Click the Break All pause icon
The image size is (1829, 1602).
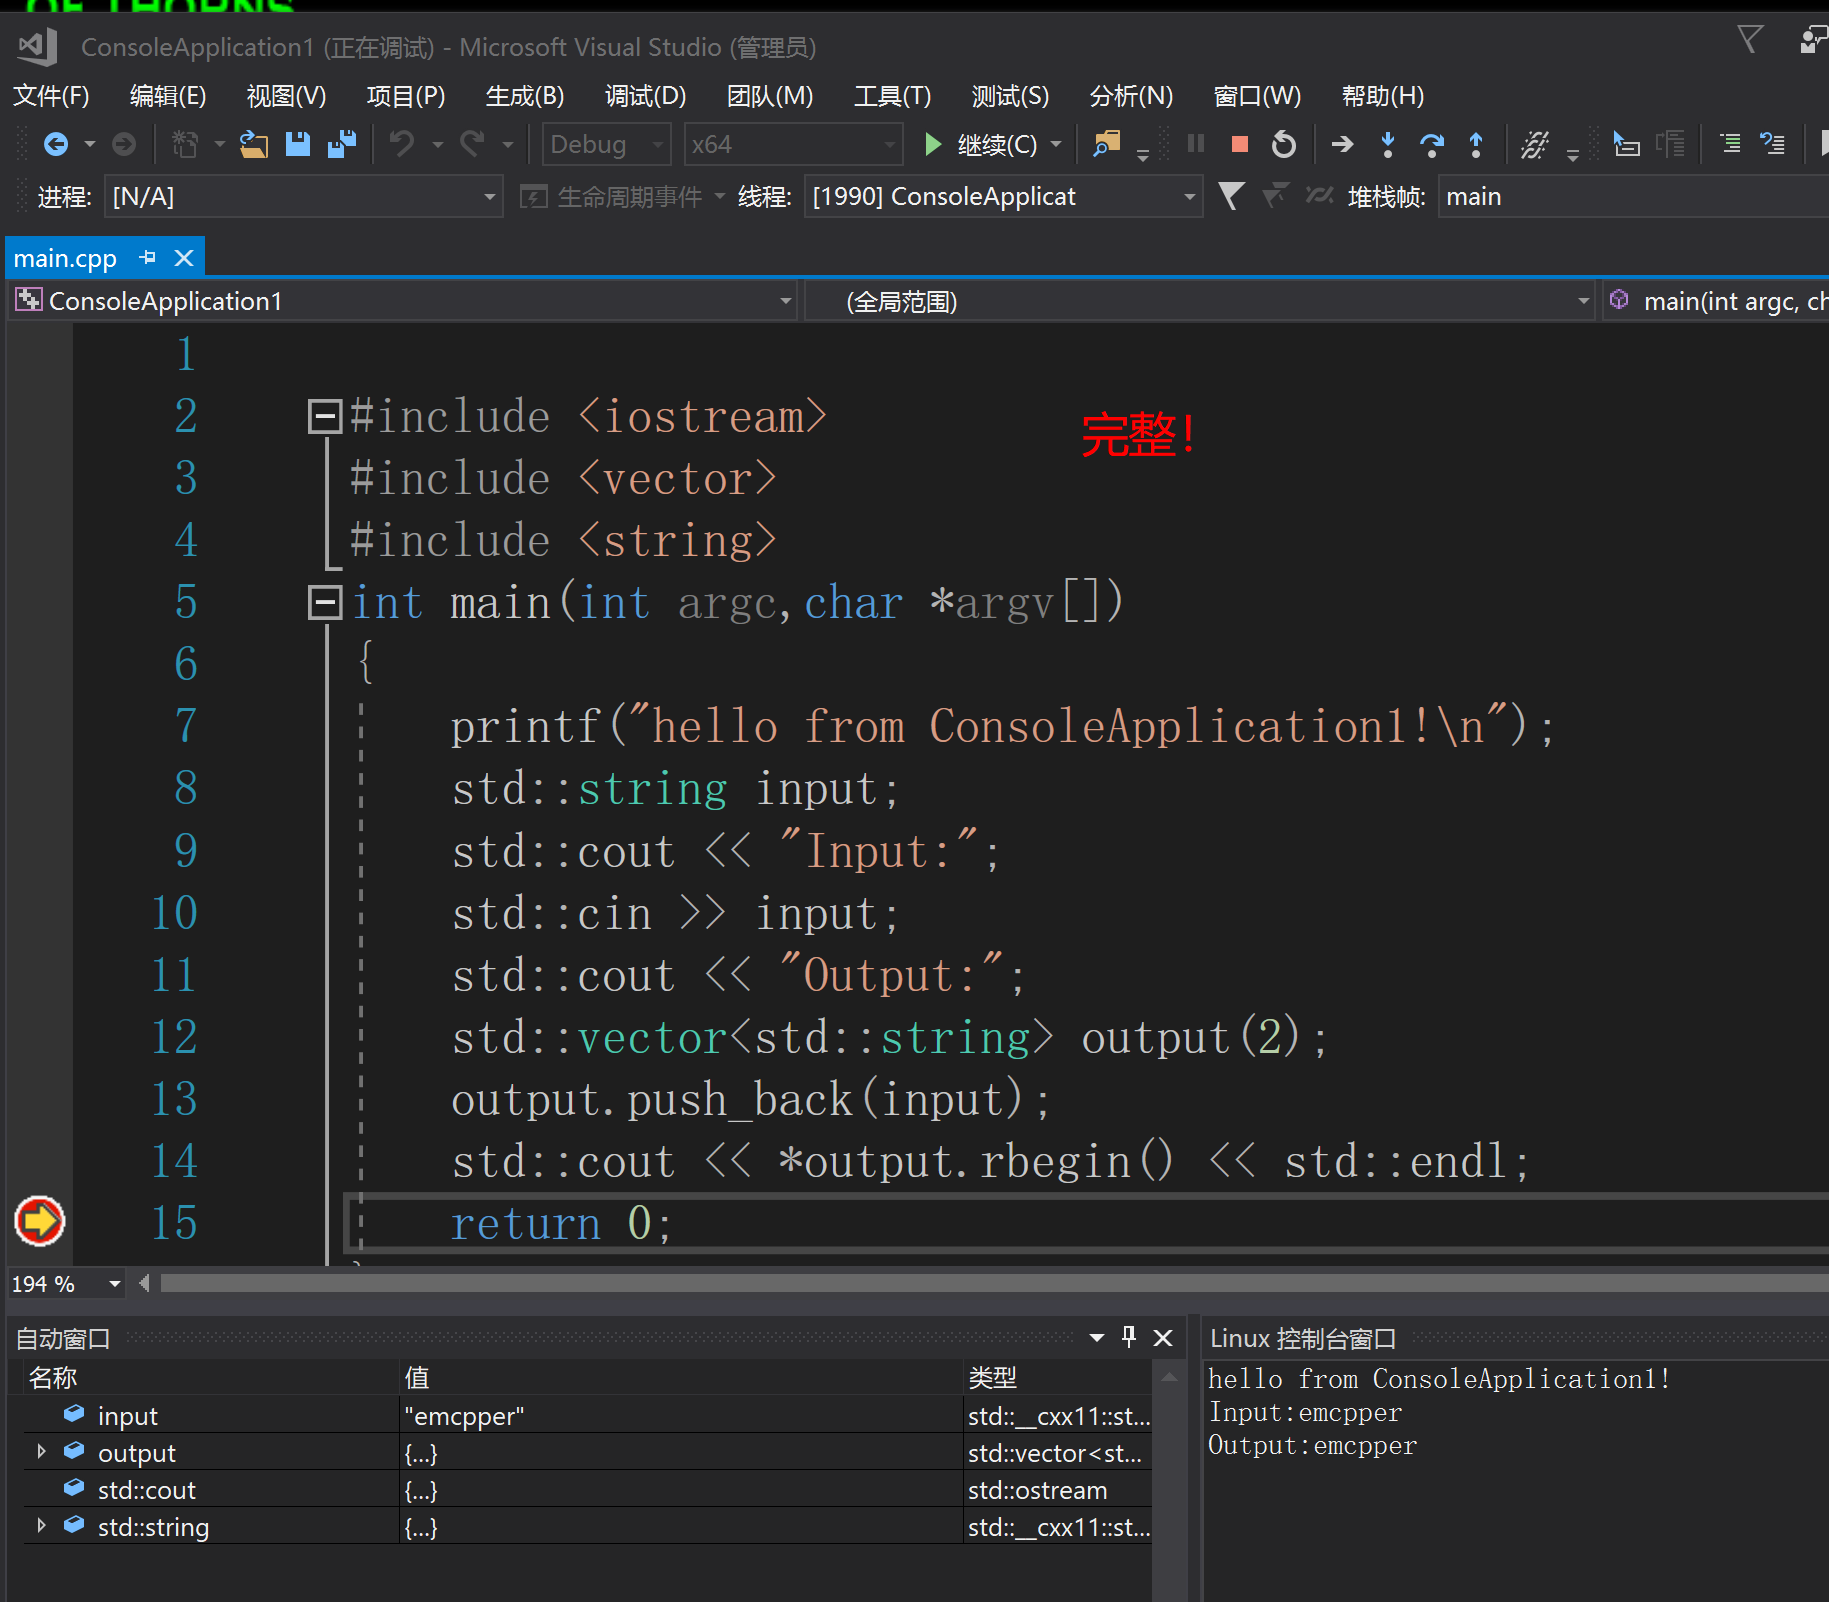pyautogui.click(x=1195, y=145)
